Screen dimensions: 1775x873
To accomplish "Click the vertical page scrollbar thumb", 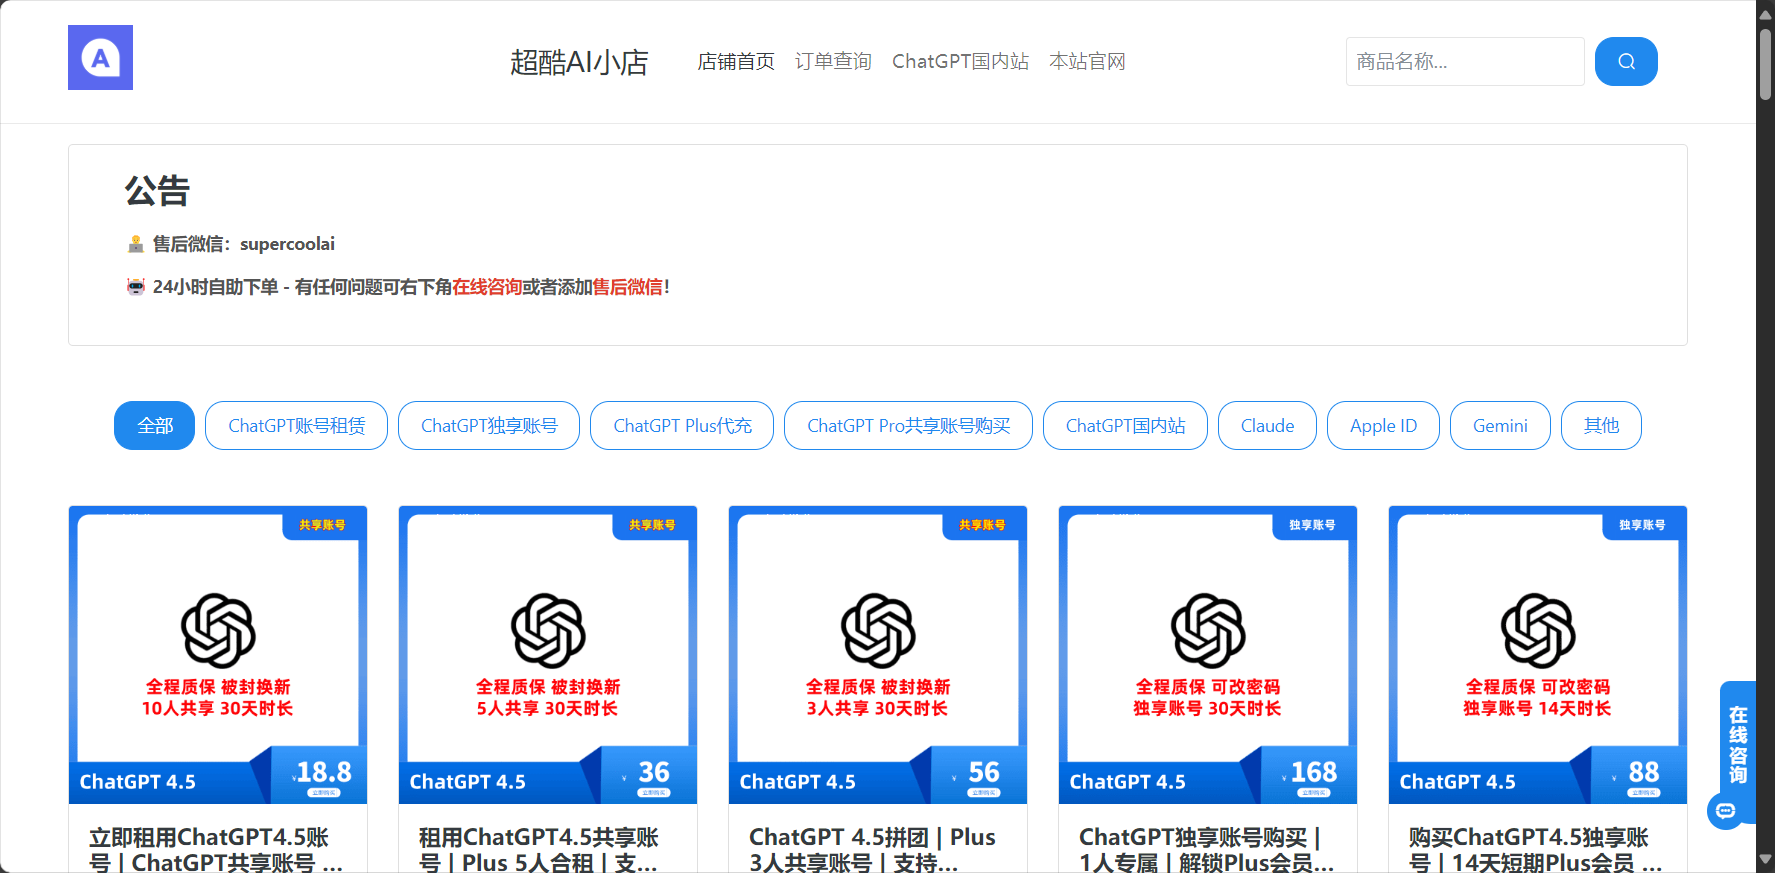I will 1766,65.
